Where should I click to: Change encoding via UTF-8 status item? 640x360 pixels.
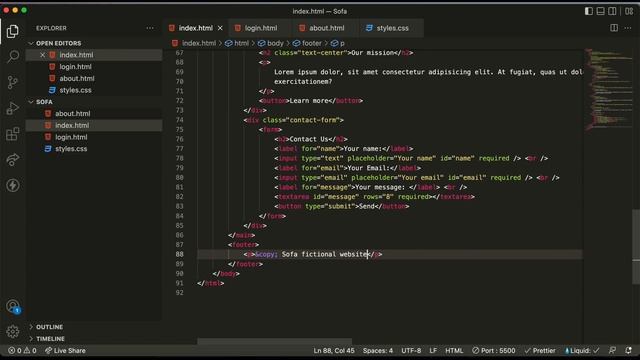pos(411,351)
